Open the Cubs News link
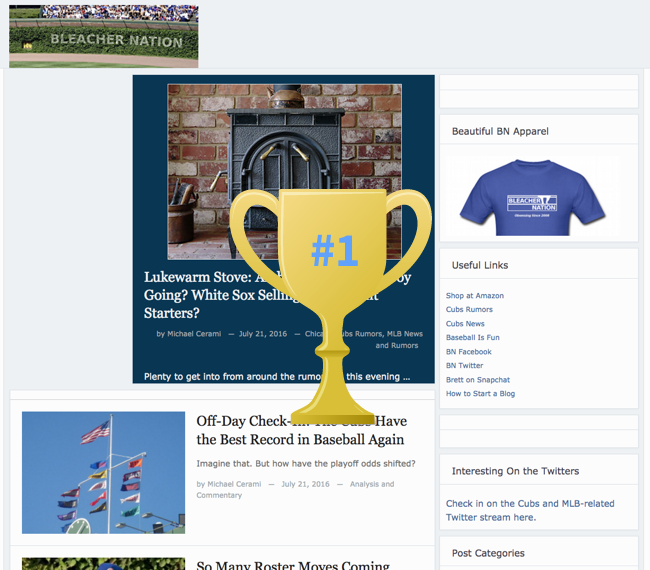This screenshot has height=570, width=650. [465, 324]
